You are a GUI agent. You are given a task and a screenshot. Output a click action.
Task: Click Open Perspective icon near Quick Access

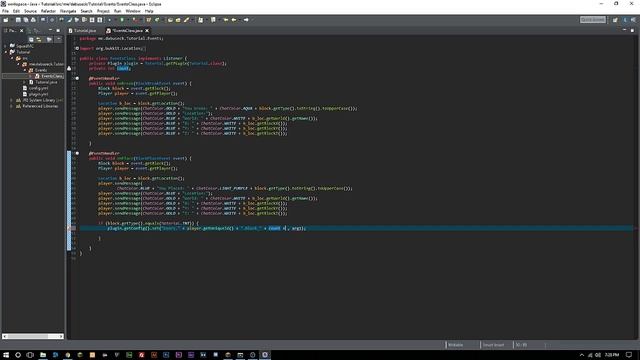tap(615, 20)
